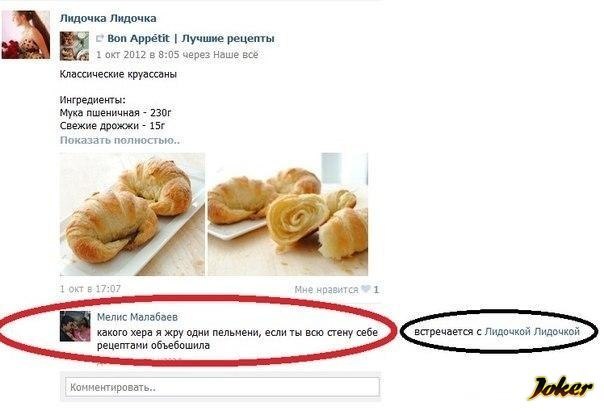Click the 1 окт в 17:07 post date

[x=91, y=289]
